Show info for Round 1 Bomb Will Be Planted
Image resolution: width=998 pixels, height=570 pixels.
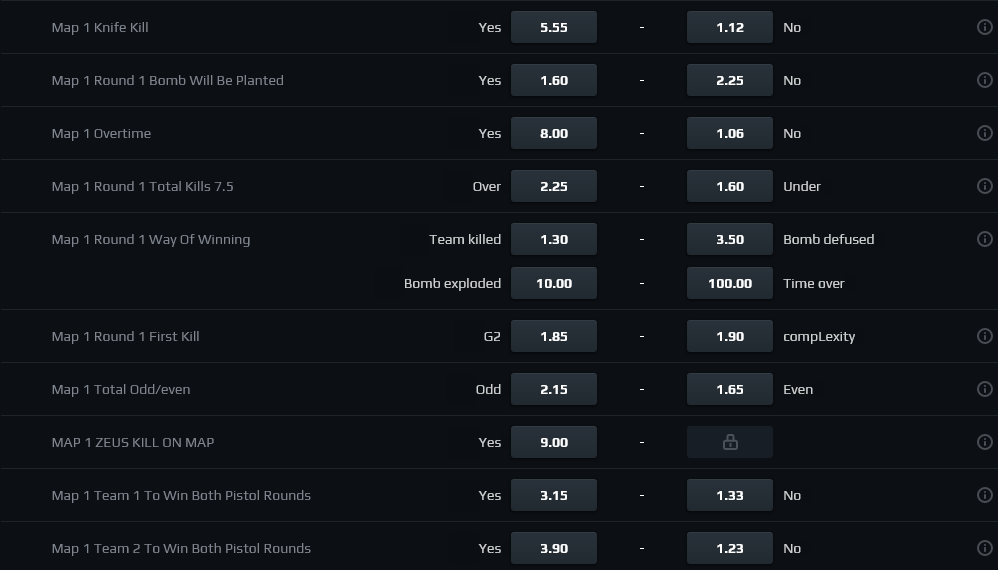click(984, 80)
